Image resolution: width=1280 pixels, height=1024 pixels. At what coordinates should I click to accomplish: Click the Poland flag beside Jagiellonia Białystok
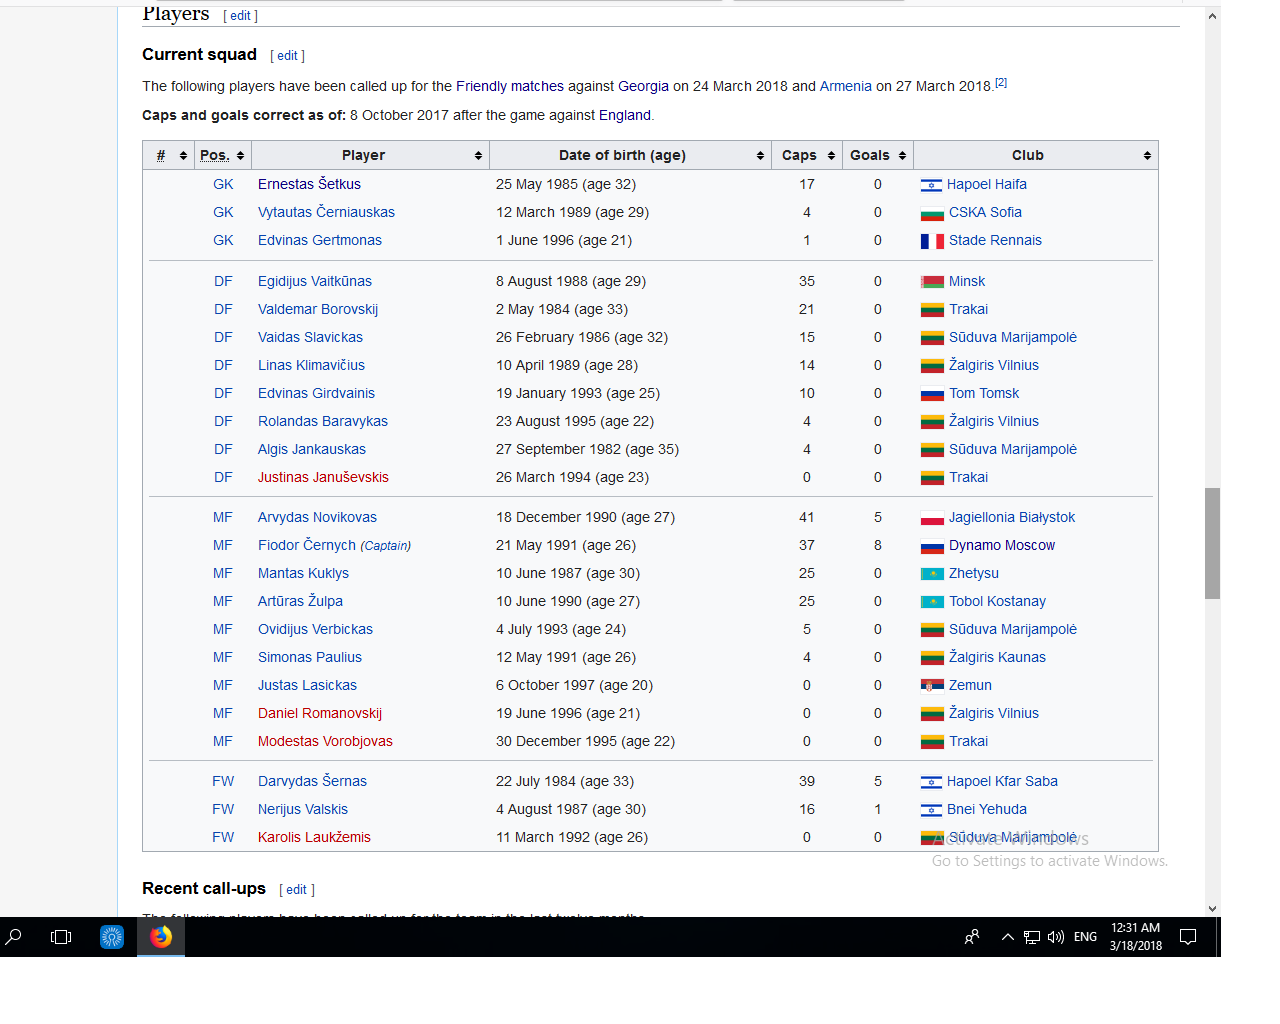932,518
